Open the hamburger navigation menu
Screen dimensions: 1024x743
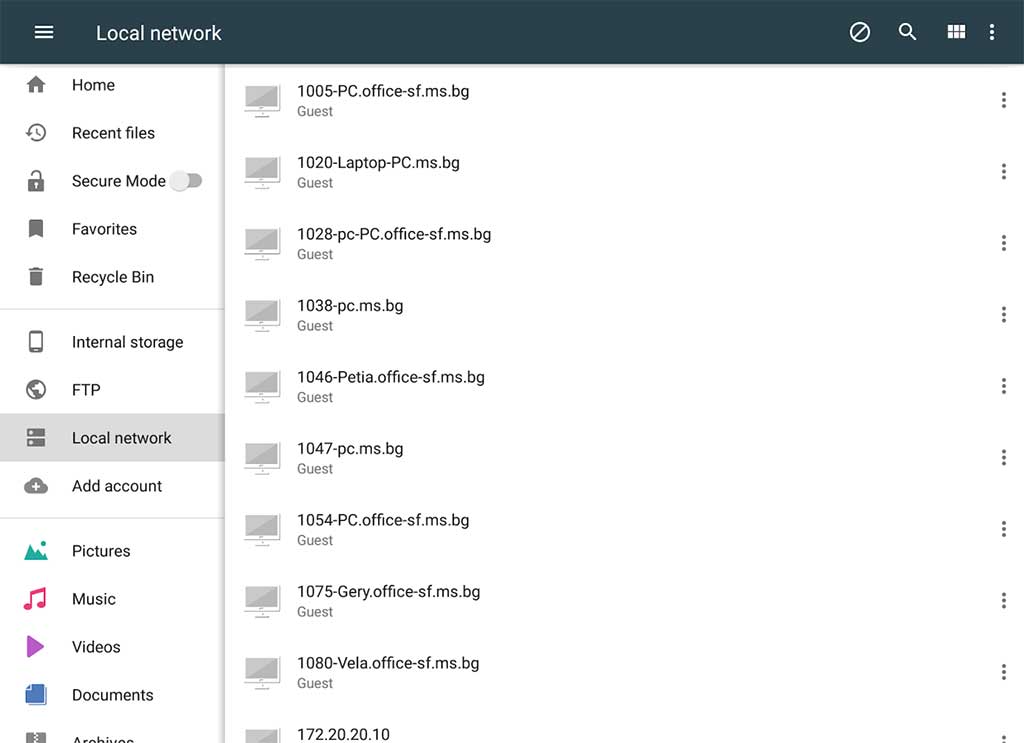pos(44,32)
